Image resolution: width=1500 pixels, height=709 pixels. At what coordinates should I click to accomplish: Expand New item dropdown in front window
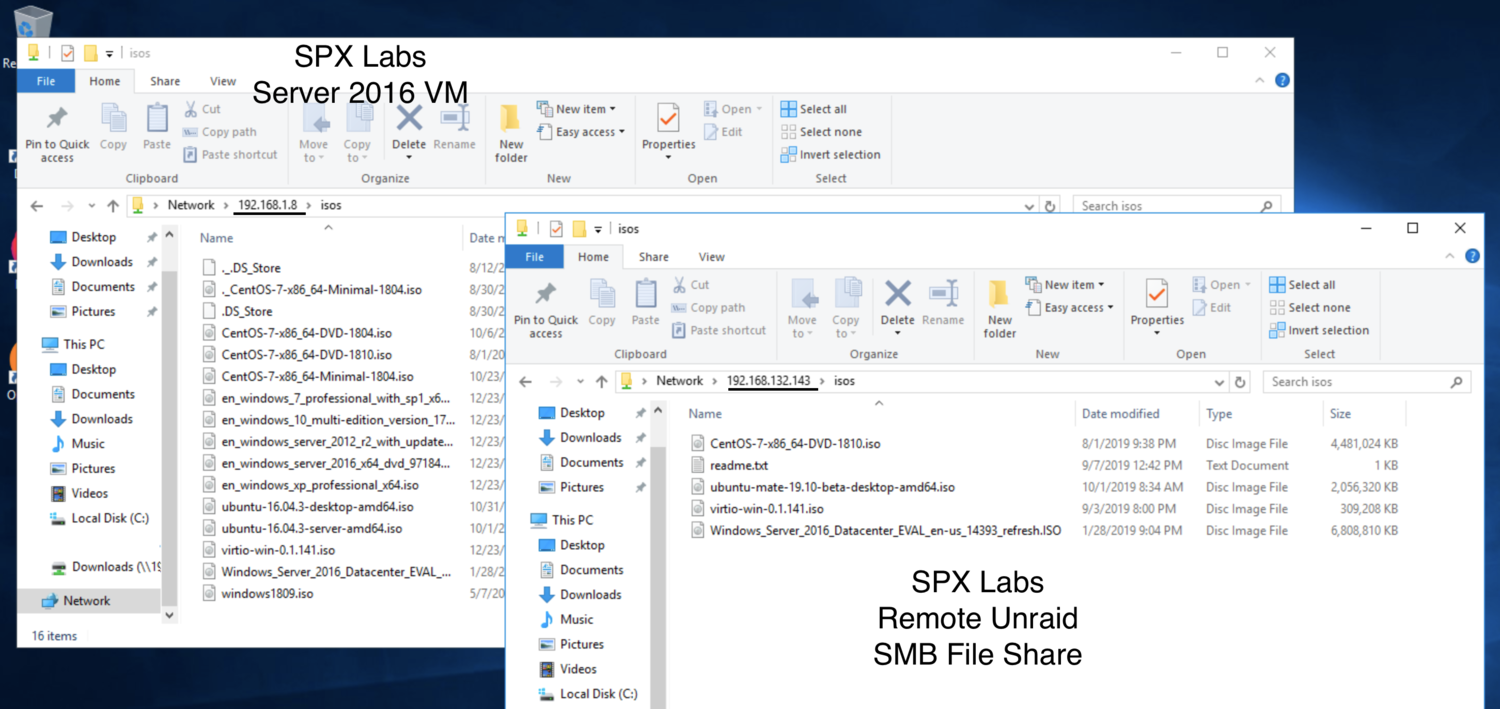click(1069, 285)
